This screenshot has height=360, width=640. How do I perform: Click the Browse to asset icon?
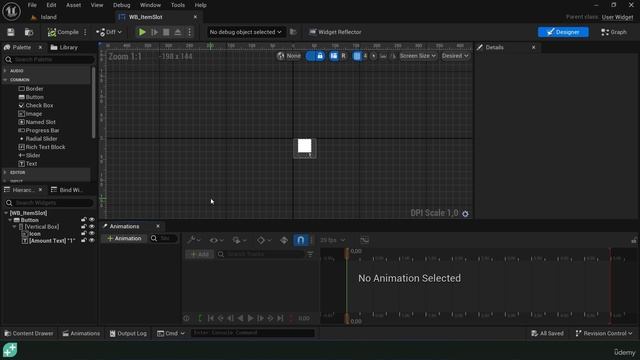29,32
